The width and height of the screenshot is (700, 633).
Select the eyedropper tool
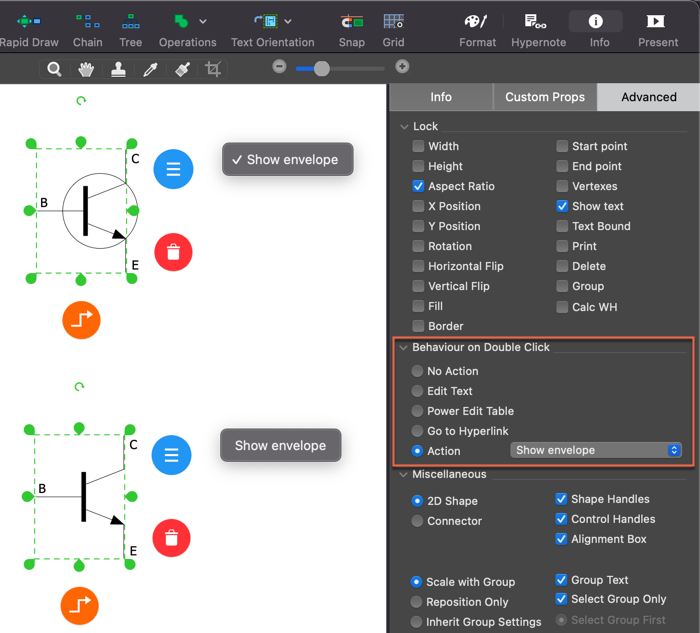[x=150, y=69]
